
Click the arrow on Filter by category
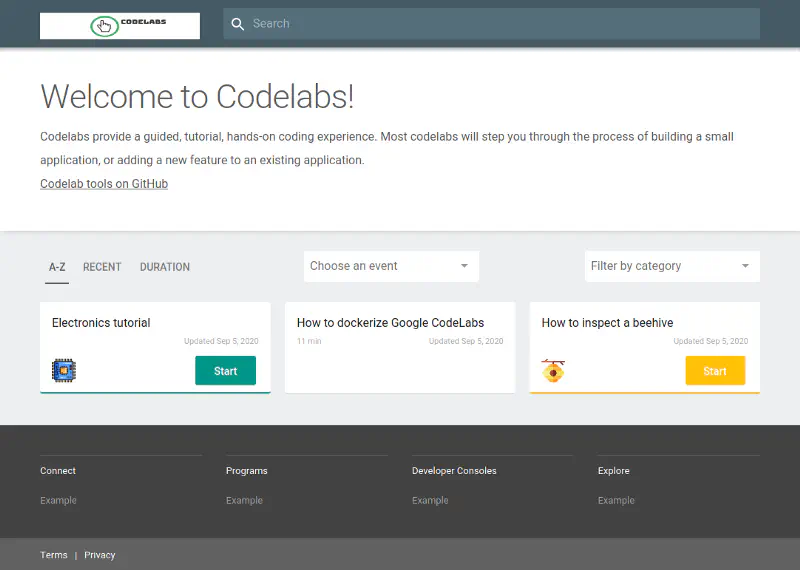coord(745,266)
